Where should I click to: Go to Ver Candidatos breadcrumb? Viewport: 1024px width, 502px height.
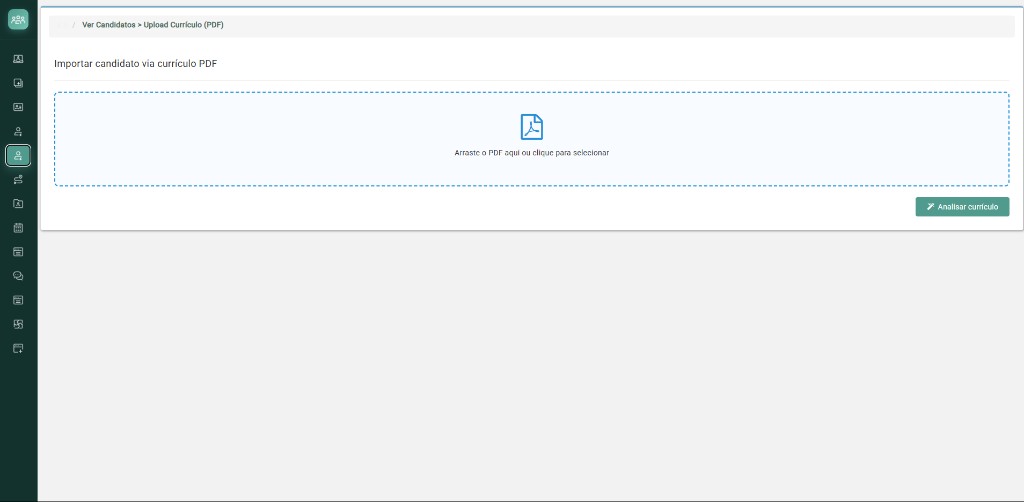click(108, 25)
